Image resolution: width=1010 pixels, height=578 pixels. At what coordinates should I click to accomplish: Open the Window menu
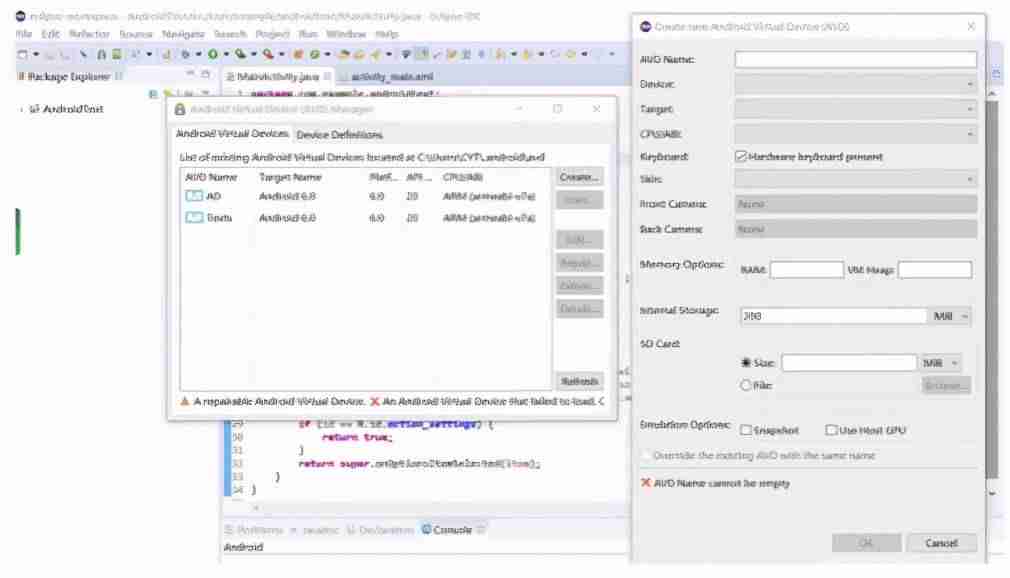pyautogui.click(x=345, y=34)
